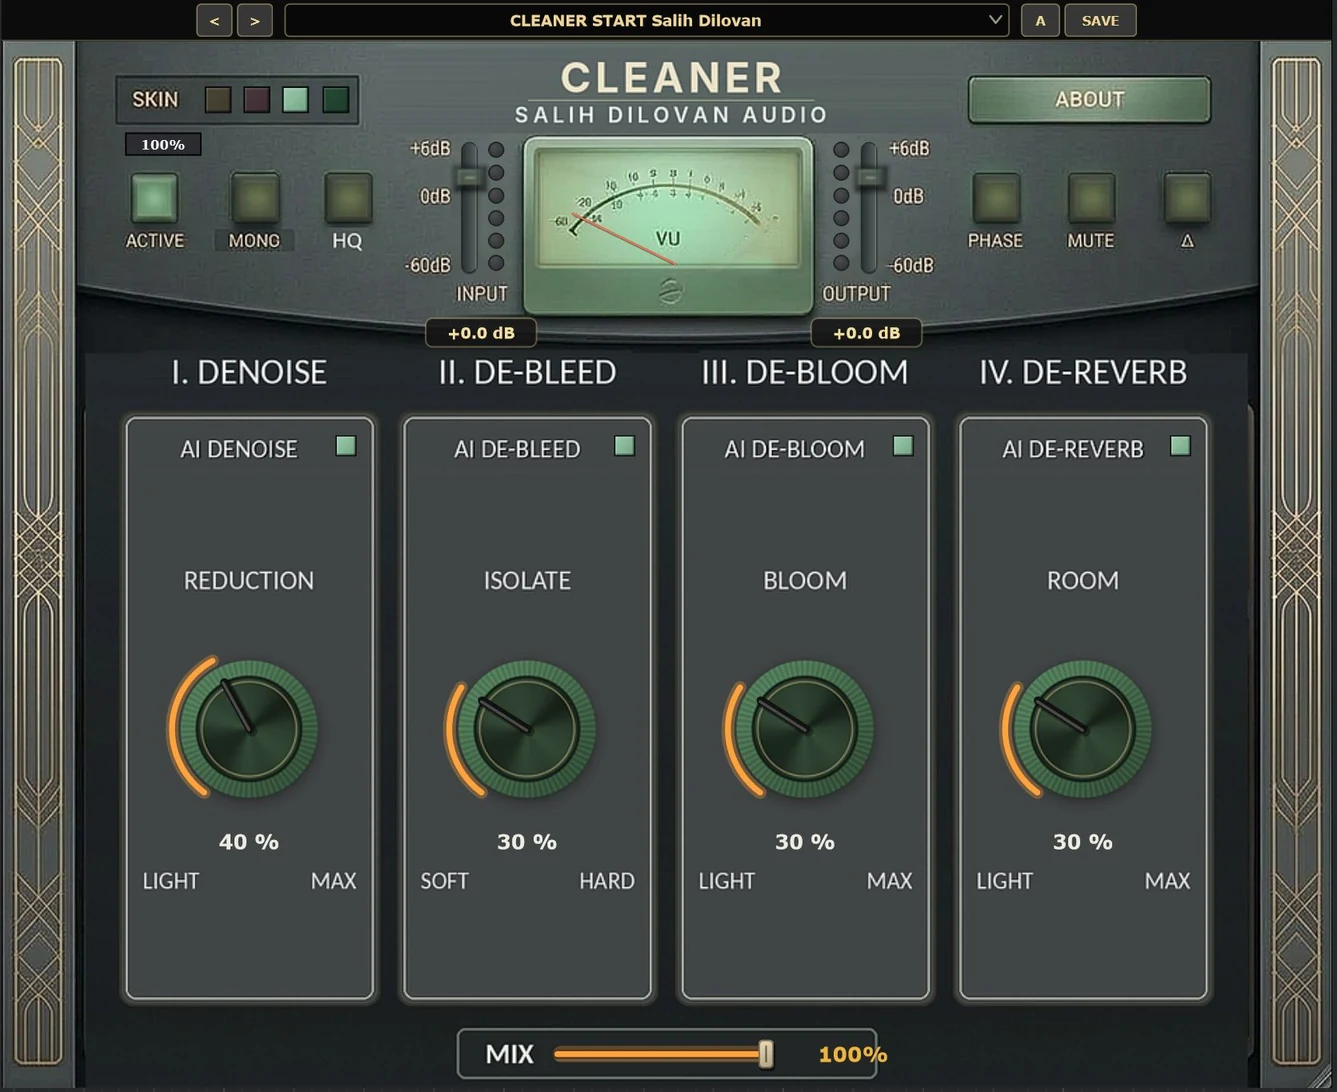Toggle the AI DE-REVERB enable checkbox
Viewport: 1337px width, 1092px height.
(1180, 446)
